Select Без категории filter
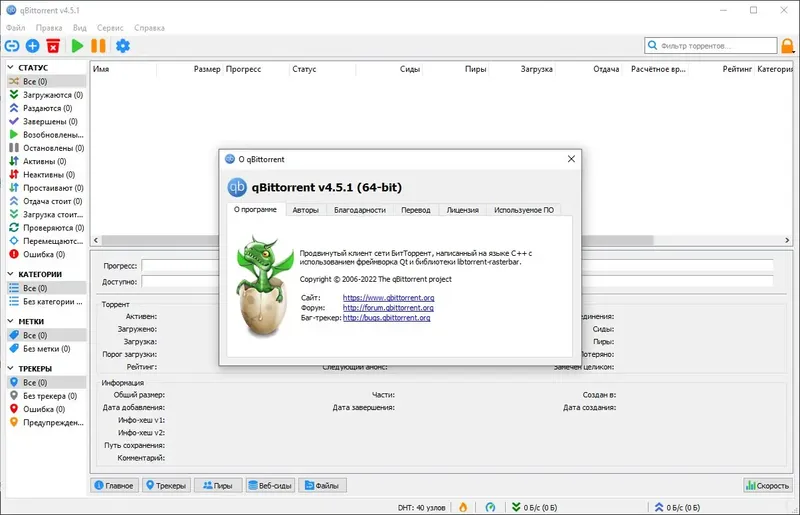The height and width of the screenshot is (515, 800). [46, 302]
